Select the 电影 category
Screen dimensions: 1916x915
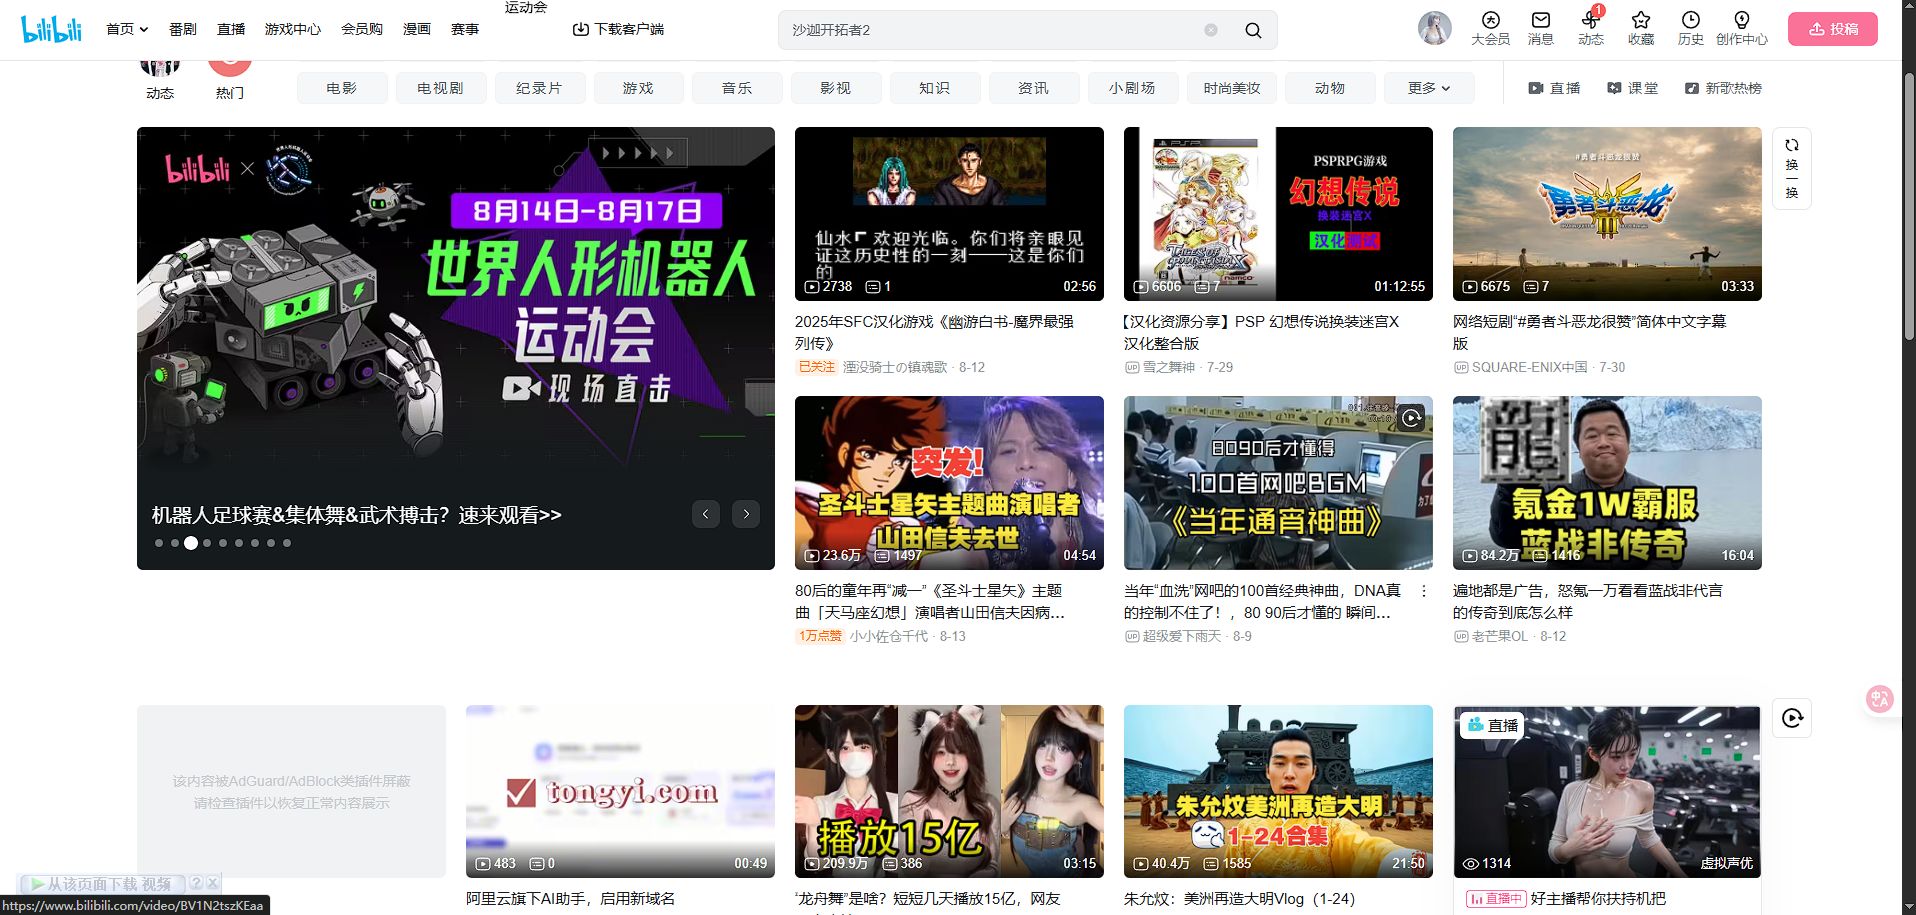[x=342, y=88]
